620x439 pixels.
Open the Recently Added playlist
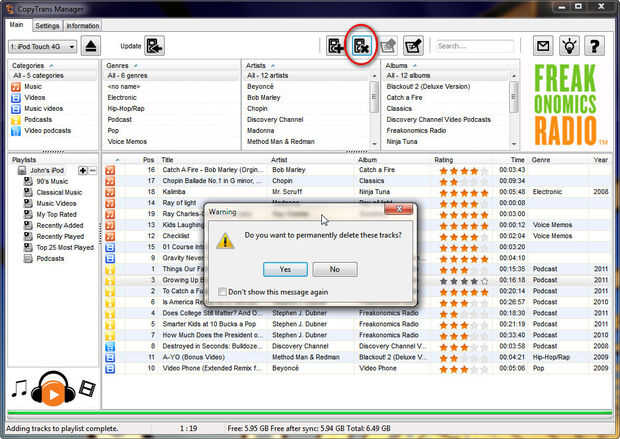point(60,226)
